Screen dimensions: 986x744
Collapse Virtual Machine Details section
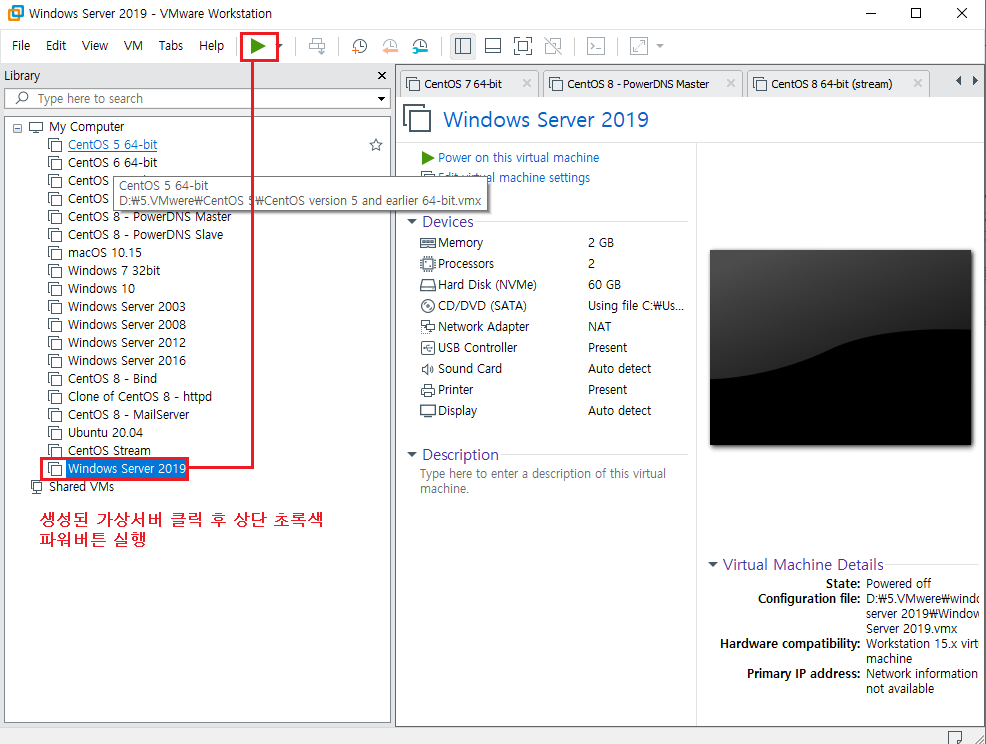[x=712, y=565]
